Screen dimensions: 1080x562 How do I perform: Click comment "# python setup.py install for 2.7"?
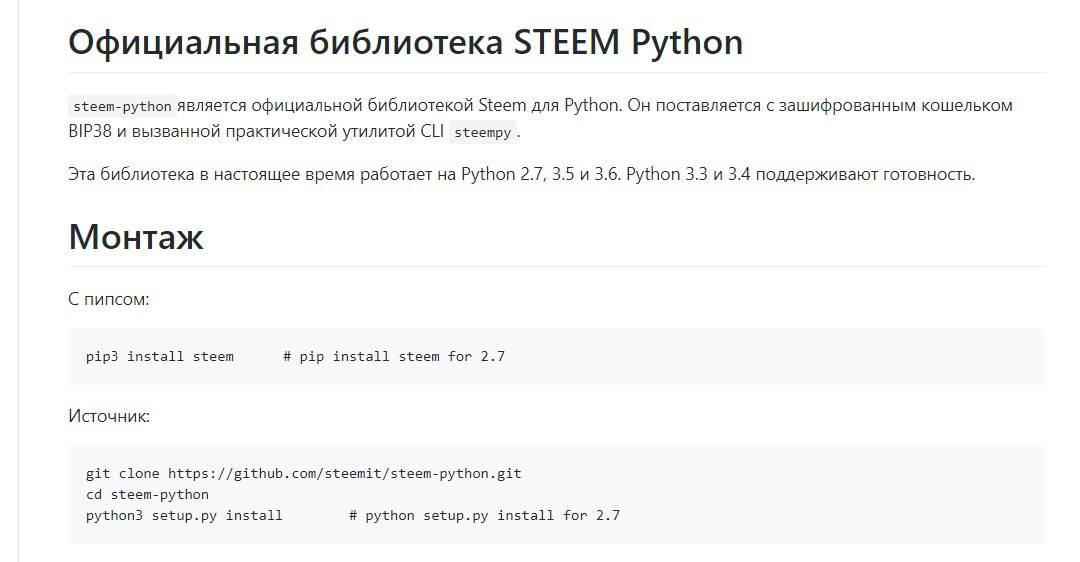[484, 516]
